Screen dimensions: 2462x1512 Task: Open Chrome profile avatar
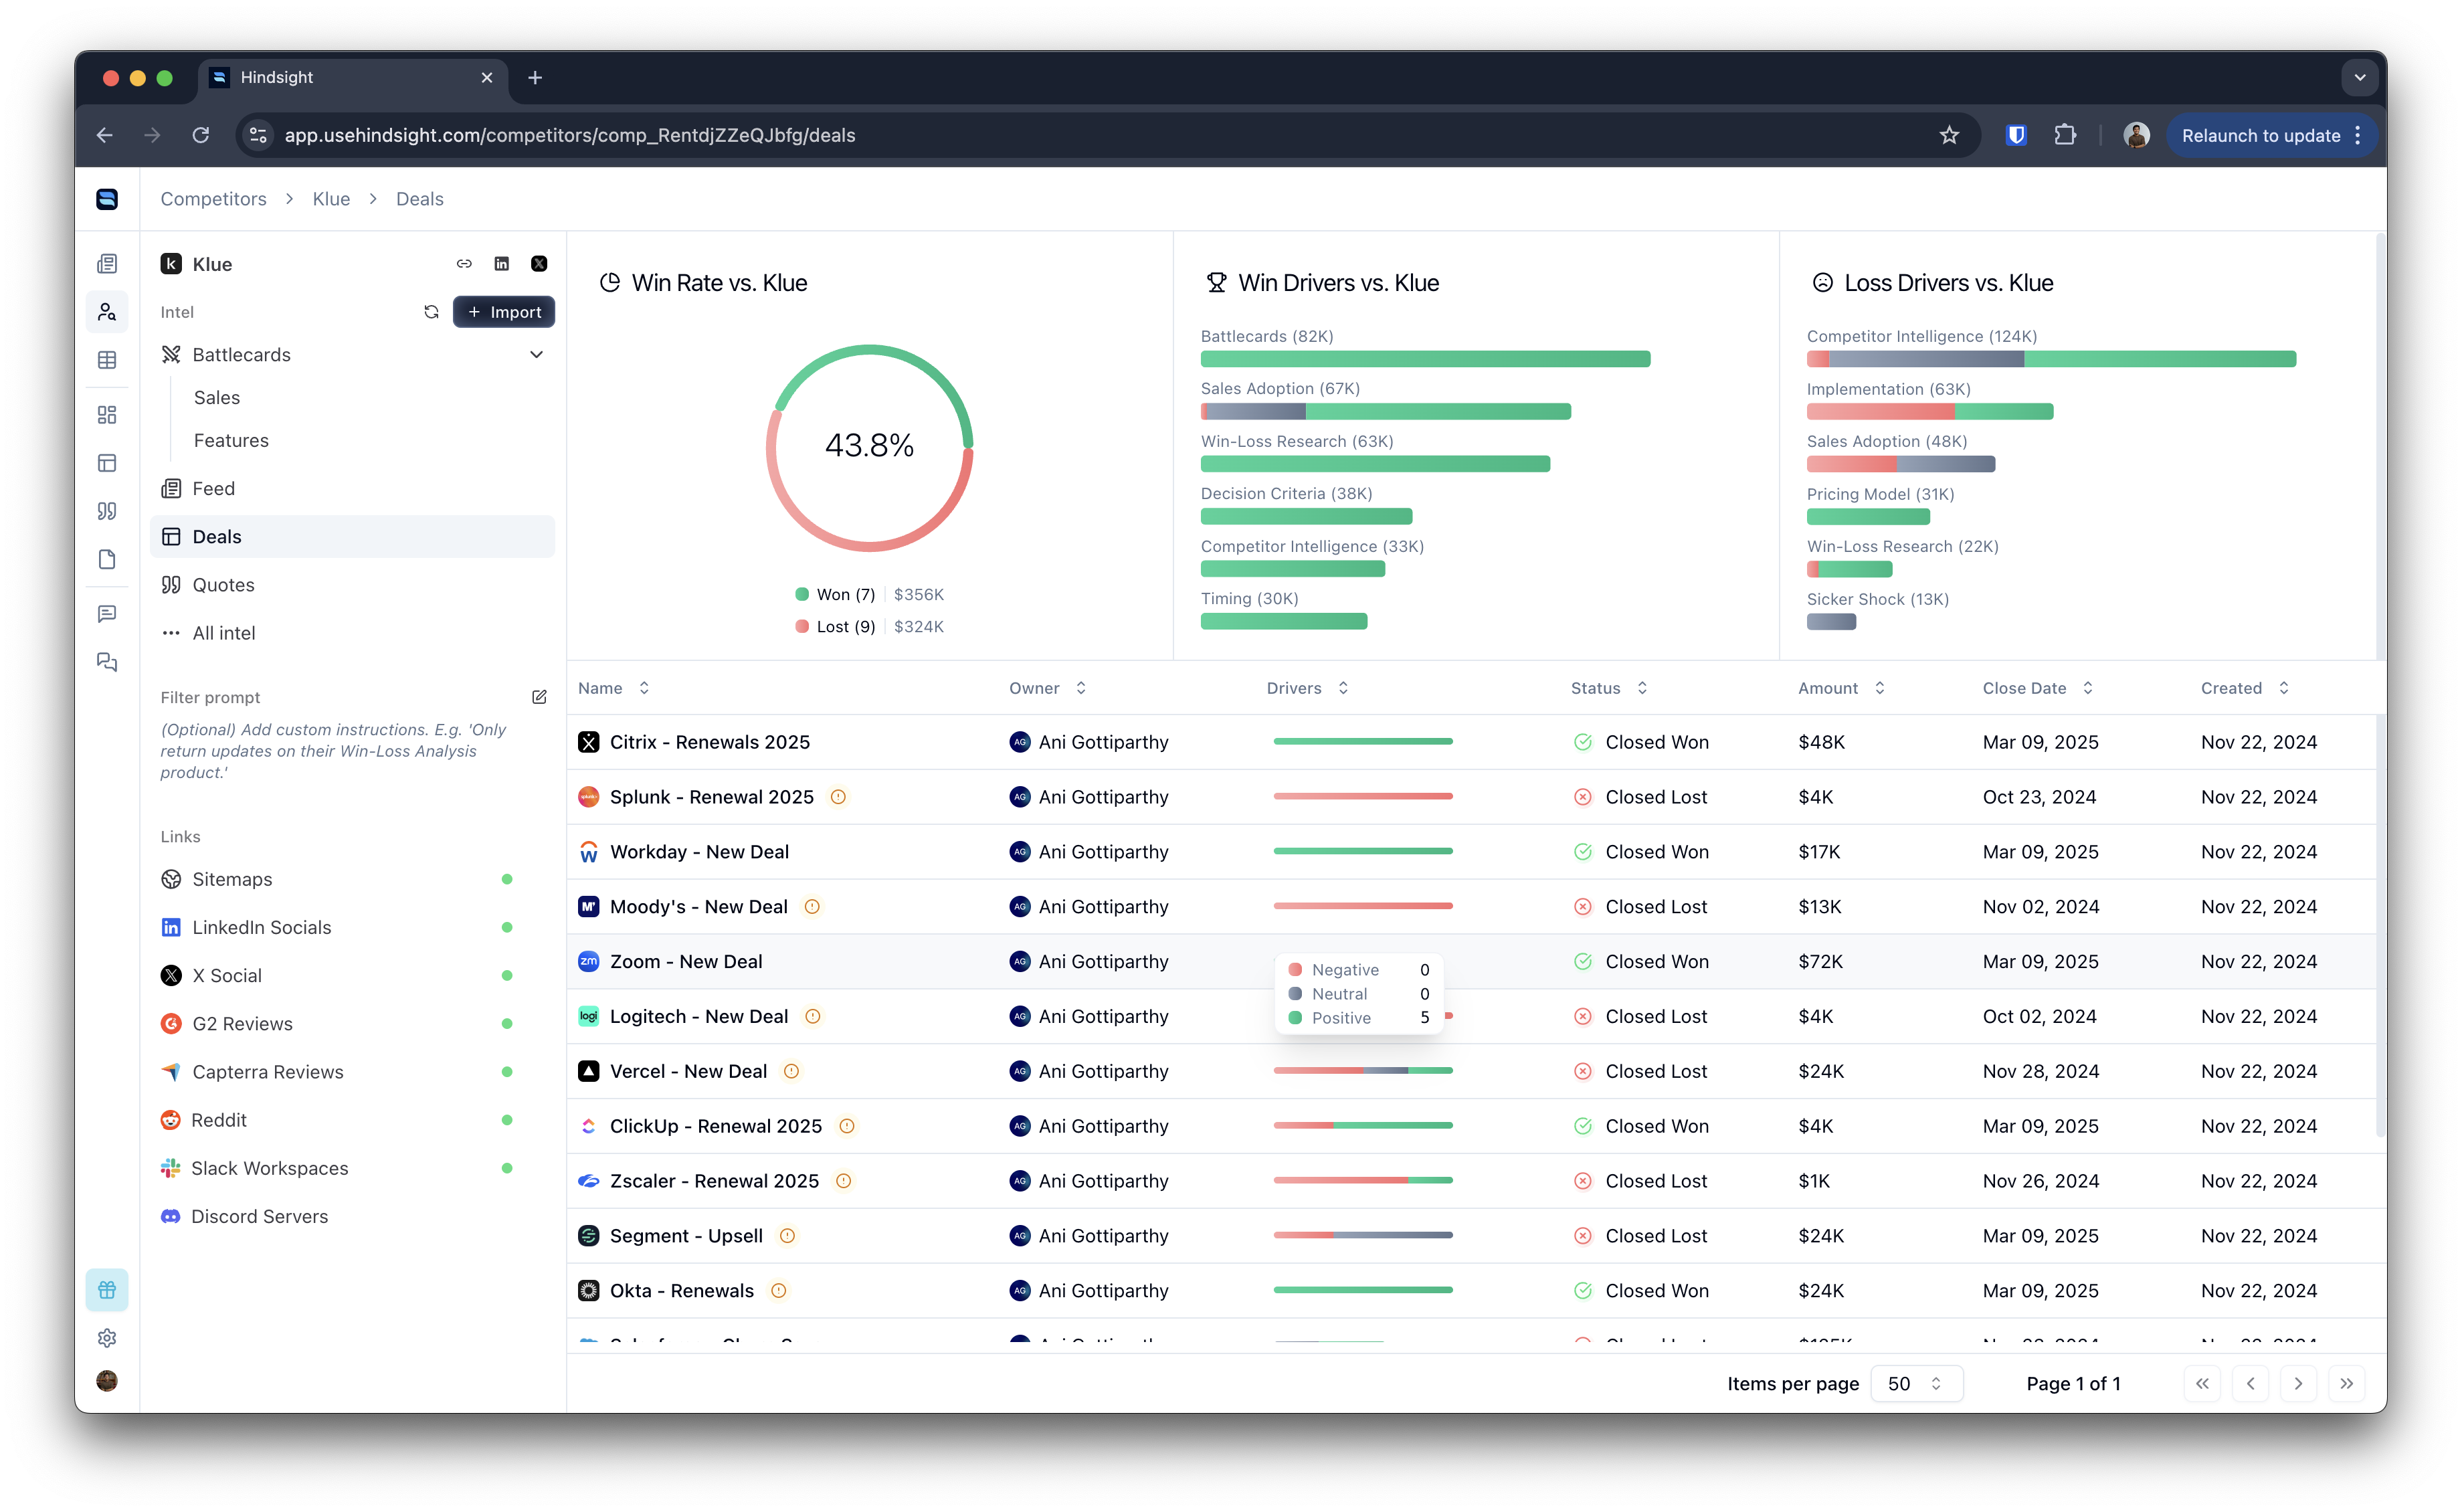coord(2136,135)
